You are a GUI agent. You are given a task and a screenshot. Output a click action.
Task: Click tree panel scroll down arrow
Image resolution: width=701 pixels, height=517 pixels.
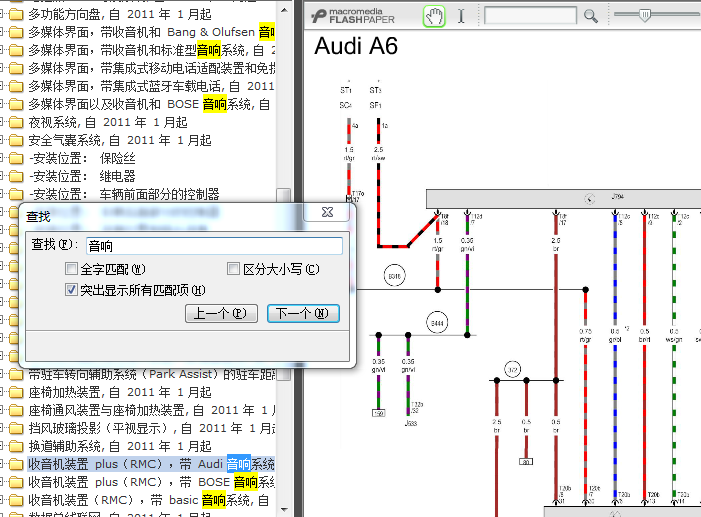(284, 509)
